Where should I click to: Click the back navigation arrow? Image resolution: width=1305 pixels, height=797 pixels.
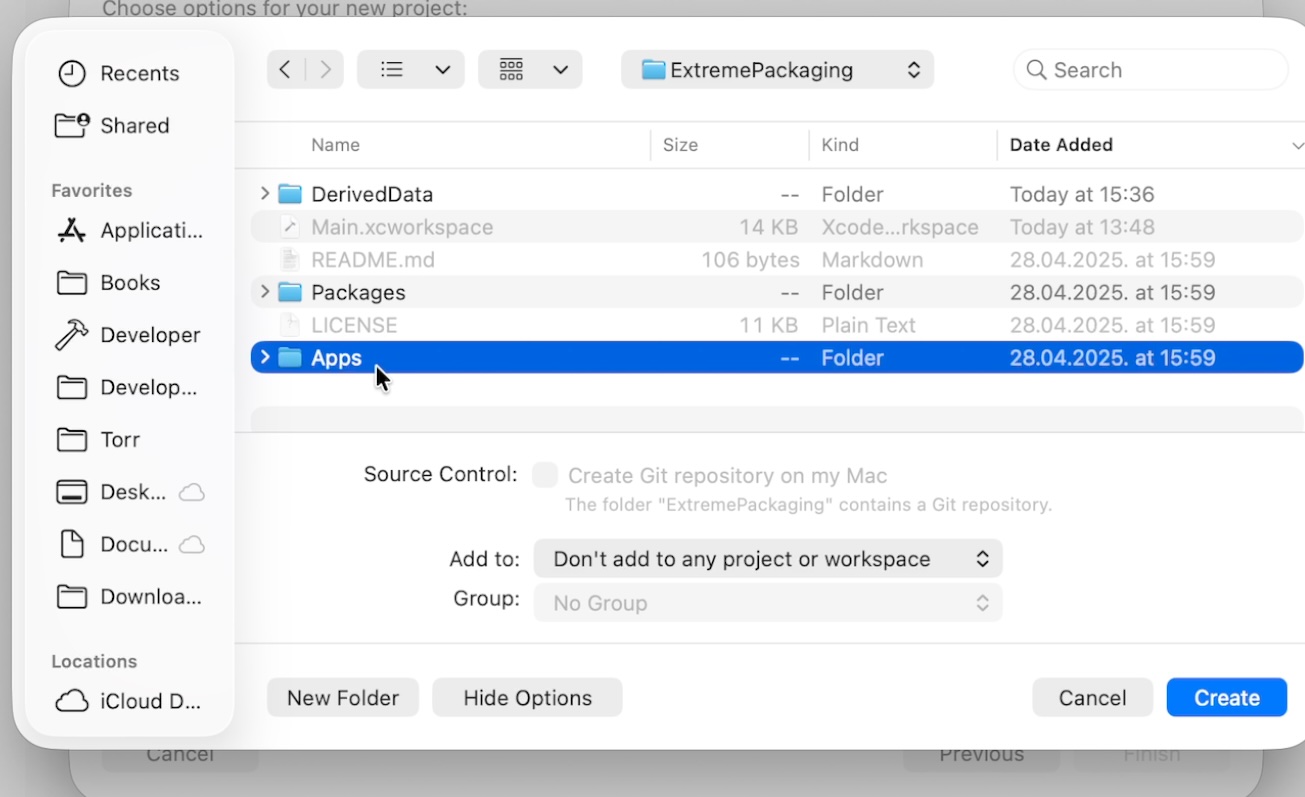pos(286,70)
